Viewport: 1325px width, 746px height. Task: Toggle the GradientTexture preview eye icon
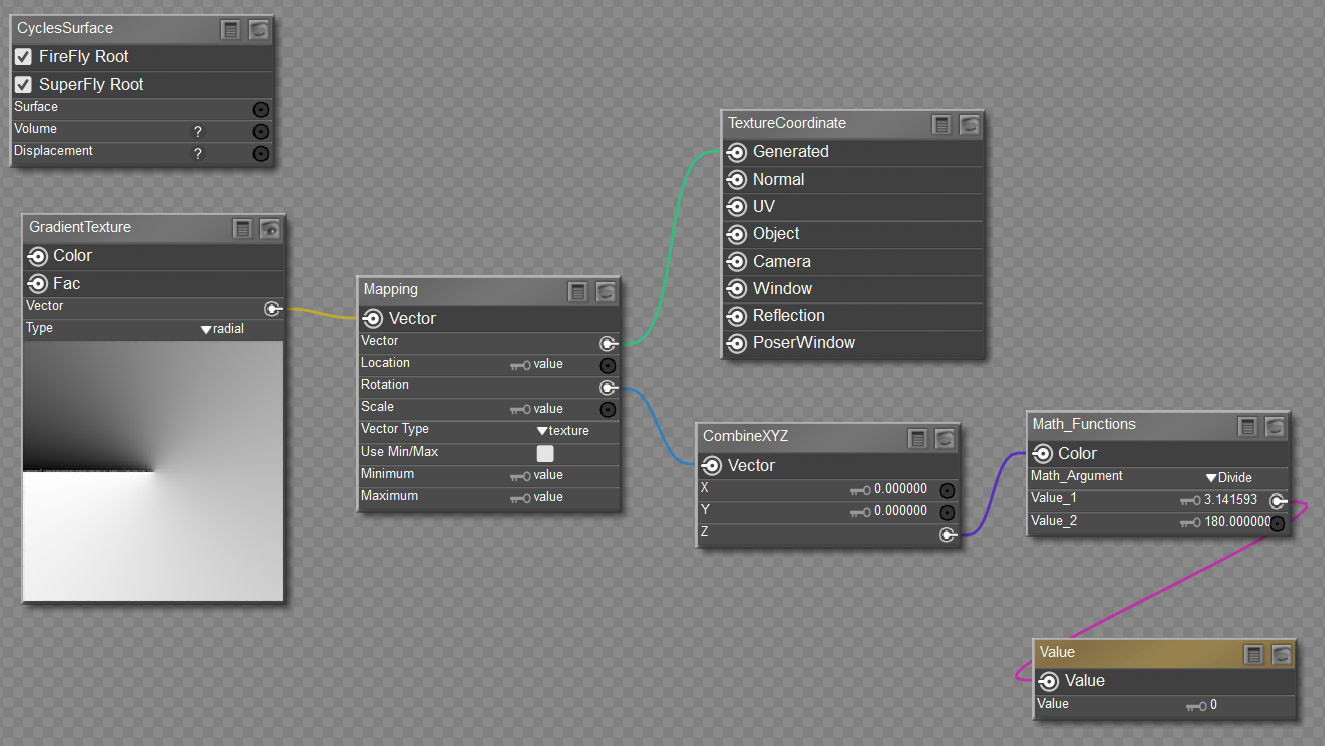pos(270,228)
